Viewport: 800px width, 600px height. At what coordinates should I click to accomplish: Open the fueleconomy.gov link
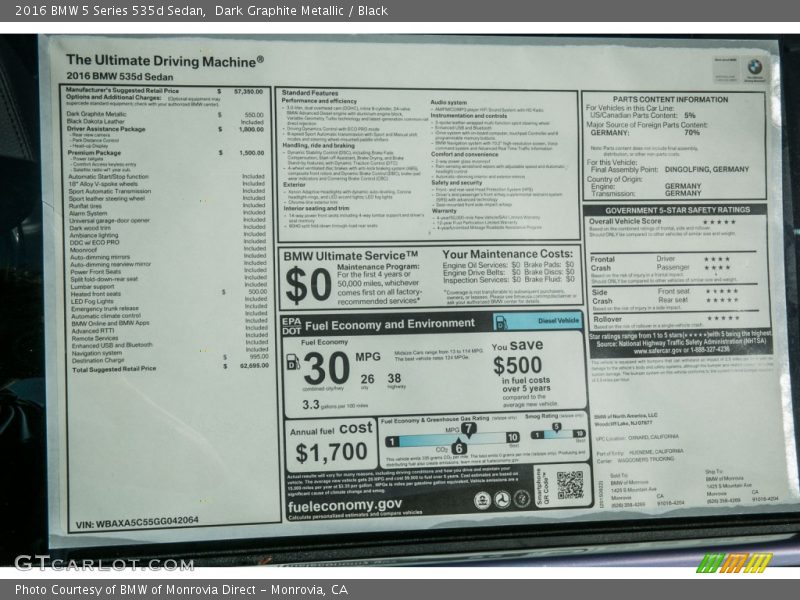(345, 504)
